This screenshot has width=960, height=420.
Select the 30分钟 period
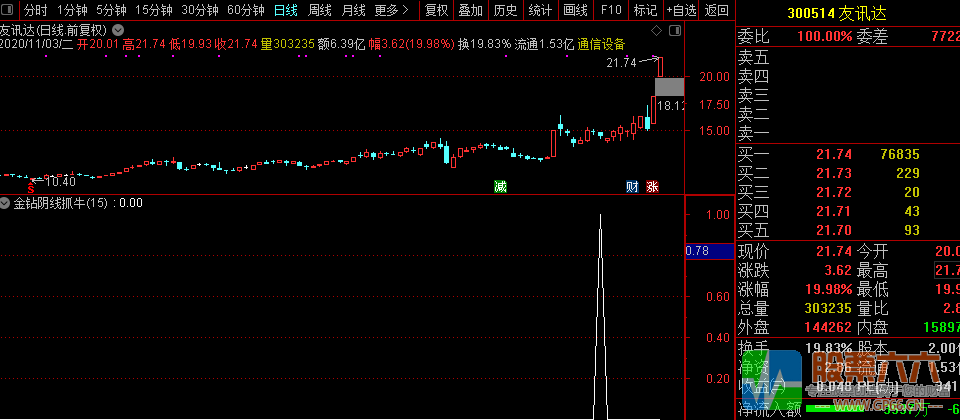pyautogui.click(x=200, y=10)
